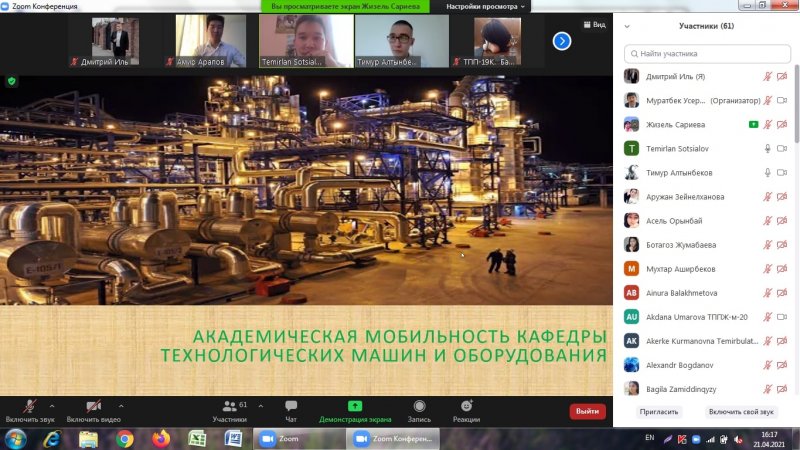Open the Чат chat panel
Screen dimensions: 800x450
tap(291, 411)
